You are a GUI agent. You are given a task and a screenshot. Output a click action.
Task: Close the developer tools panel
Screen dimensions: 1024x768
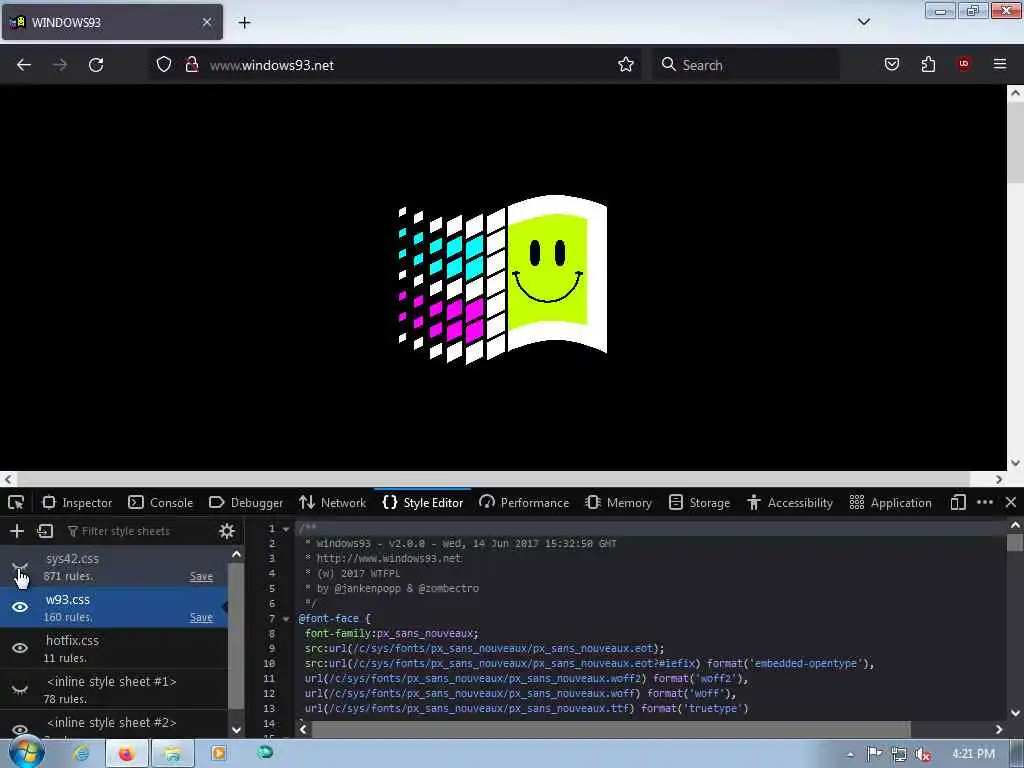pos(1011,502)
